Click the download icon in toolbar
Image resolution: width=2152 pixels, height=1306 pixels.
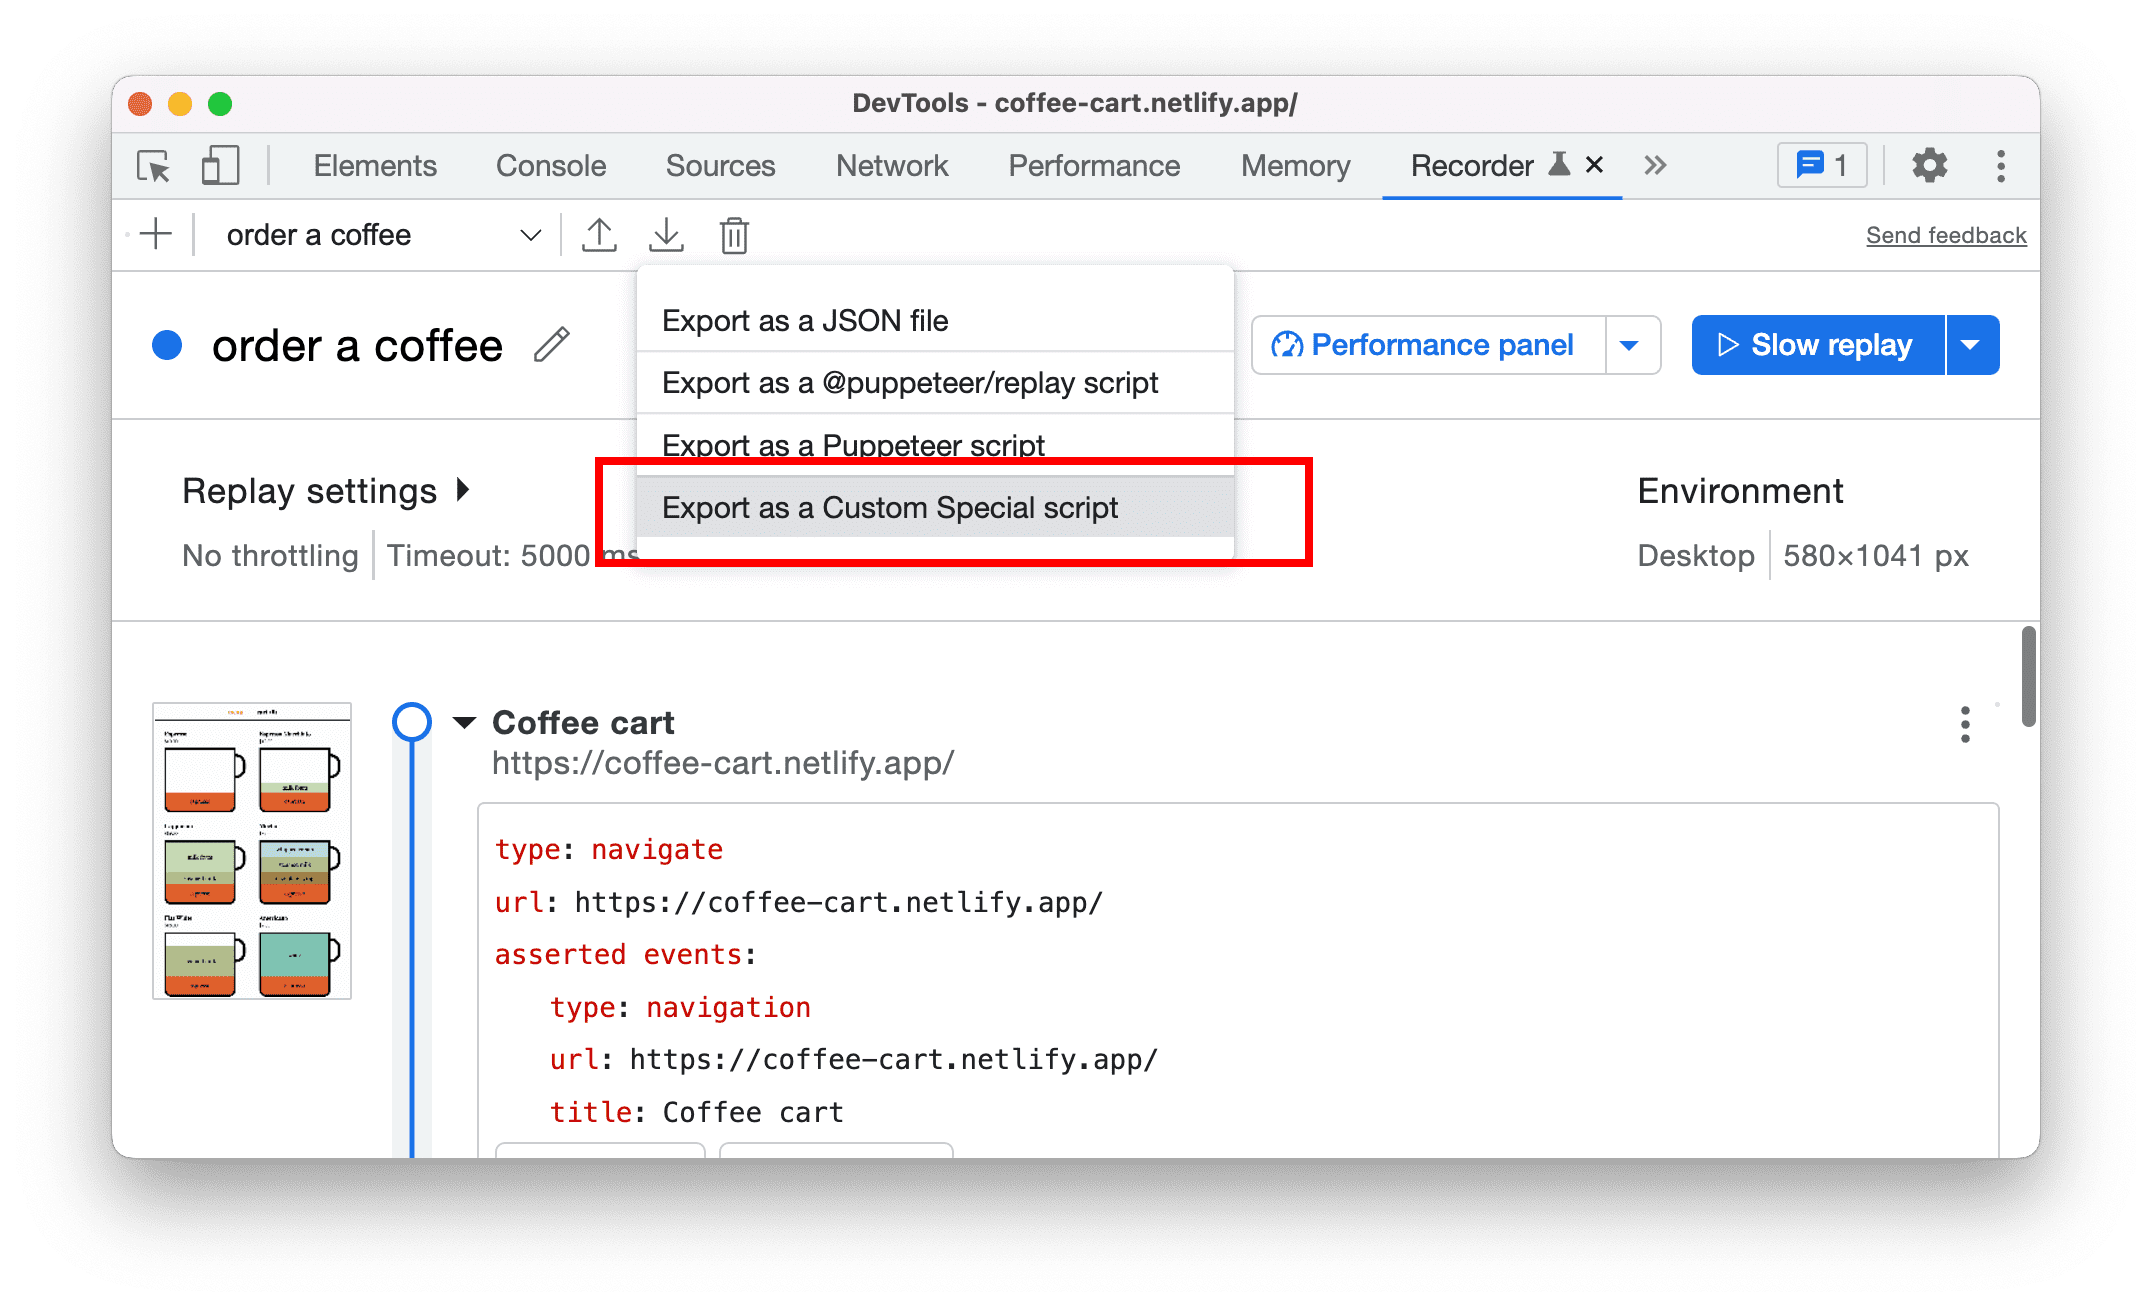pyautogui.click(x=666, y=234)
